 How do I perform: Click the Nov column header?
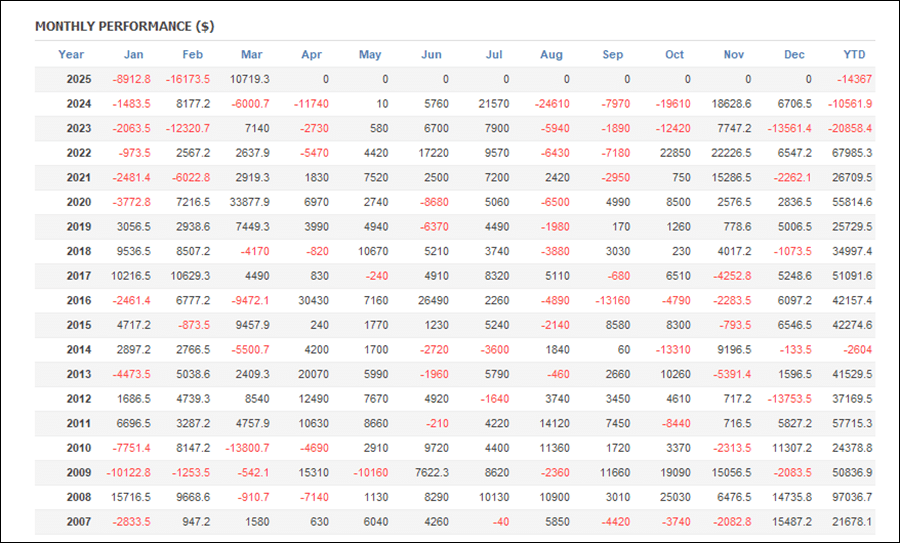click(x=734, y=55)
